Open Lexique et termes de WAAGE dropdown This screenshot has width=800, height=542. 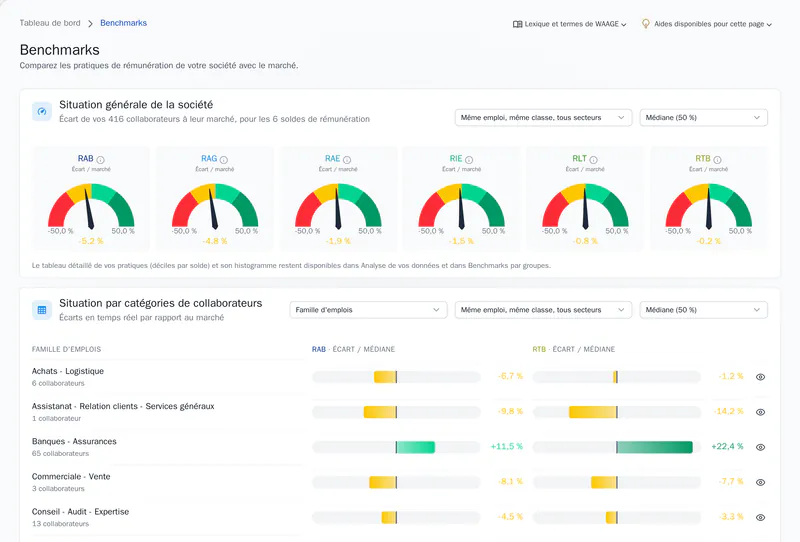[569, 24]
